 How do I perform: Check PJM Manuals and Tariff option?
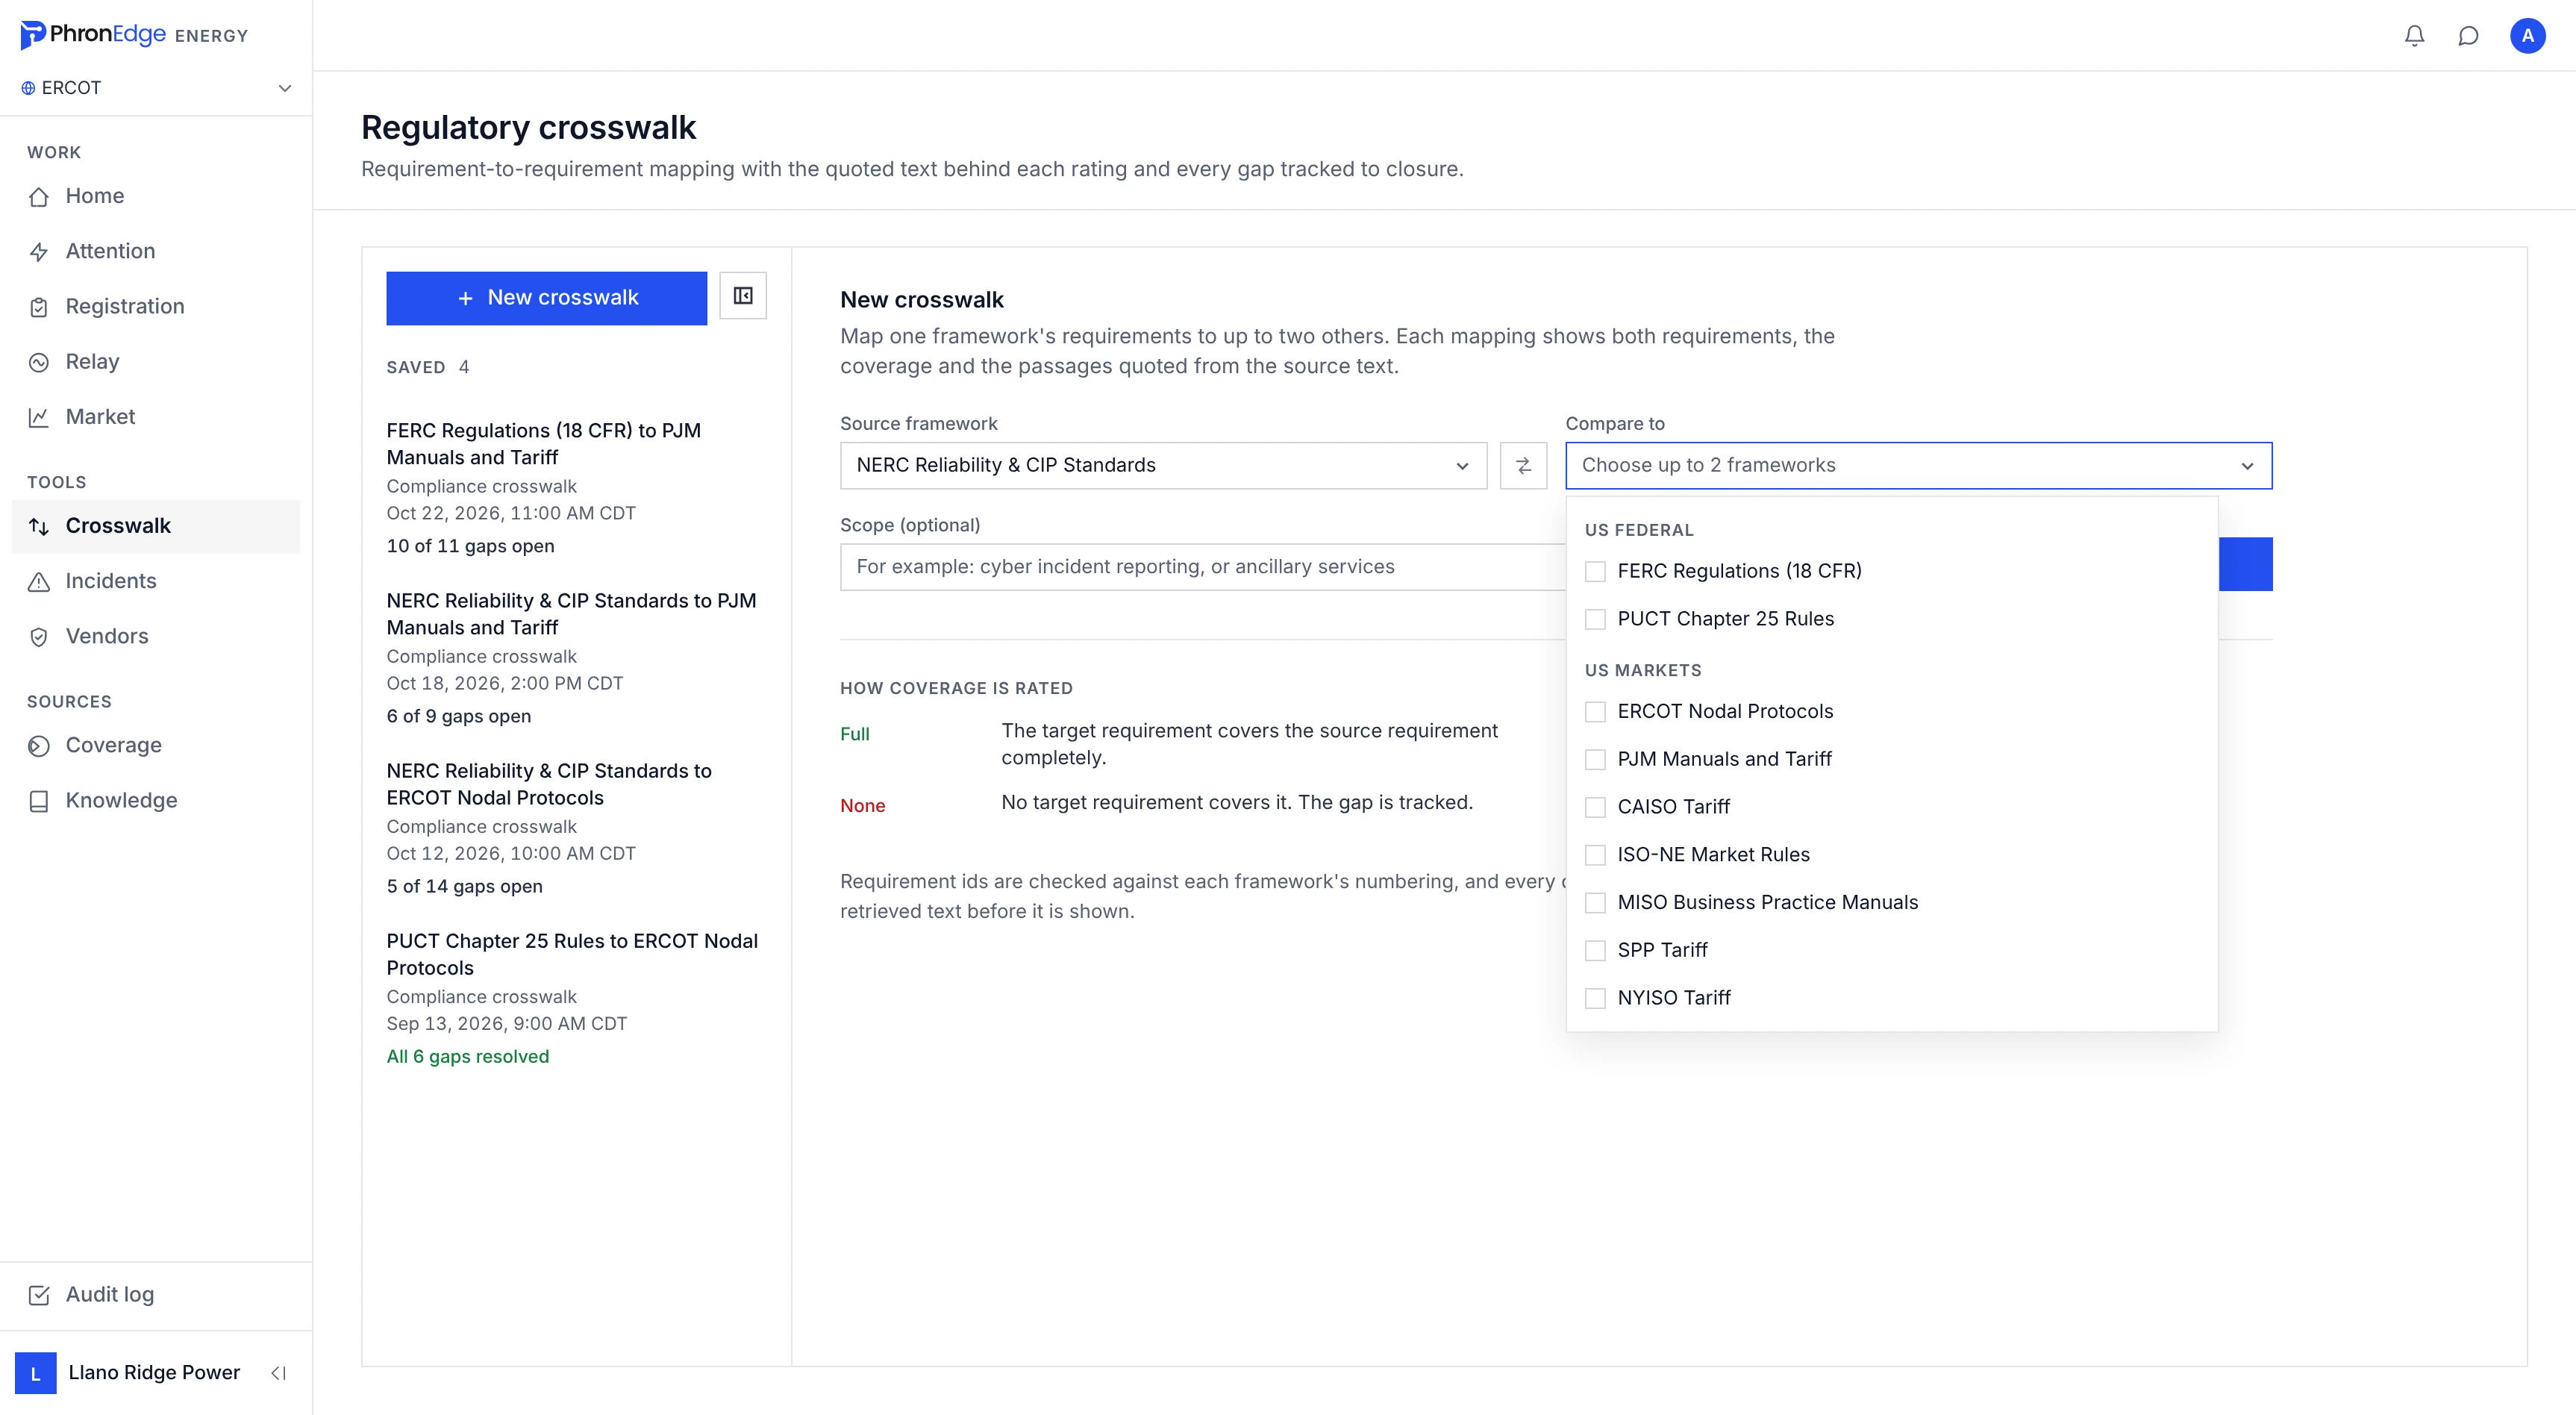point(1595,759)
